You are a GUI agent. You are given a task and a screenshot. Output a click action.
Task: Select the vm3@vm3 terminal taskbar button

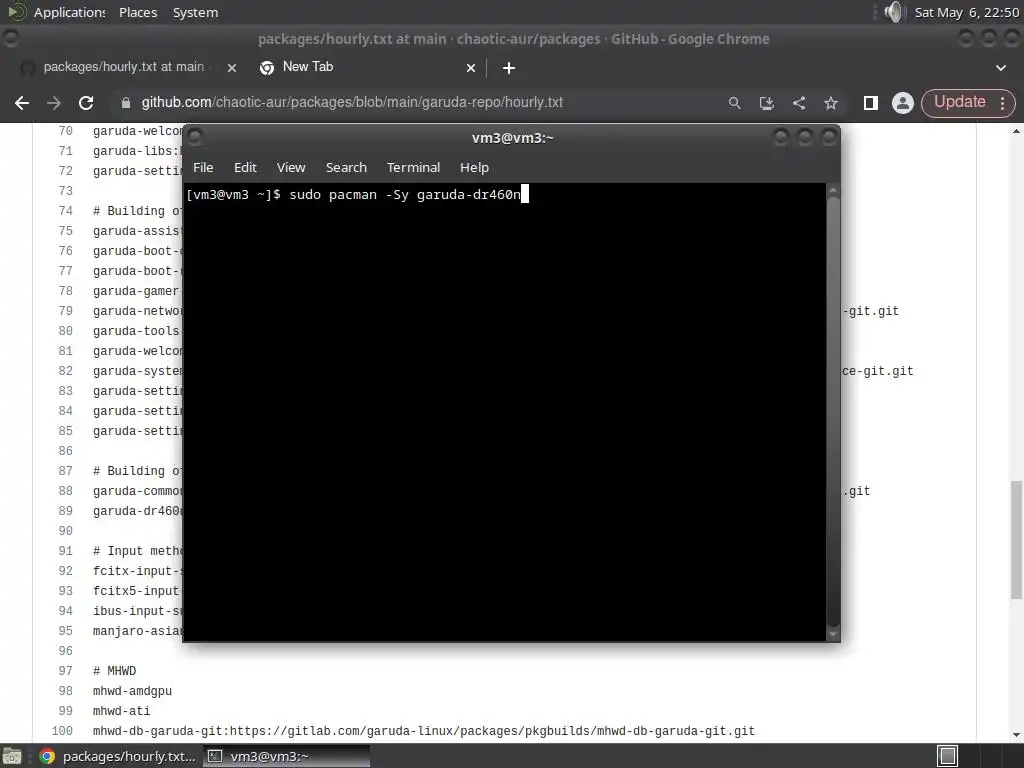point(286,756)
